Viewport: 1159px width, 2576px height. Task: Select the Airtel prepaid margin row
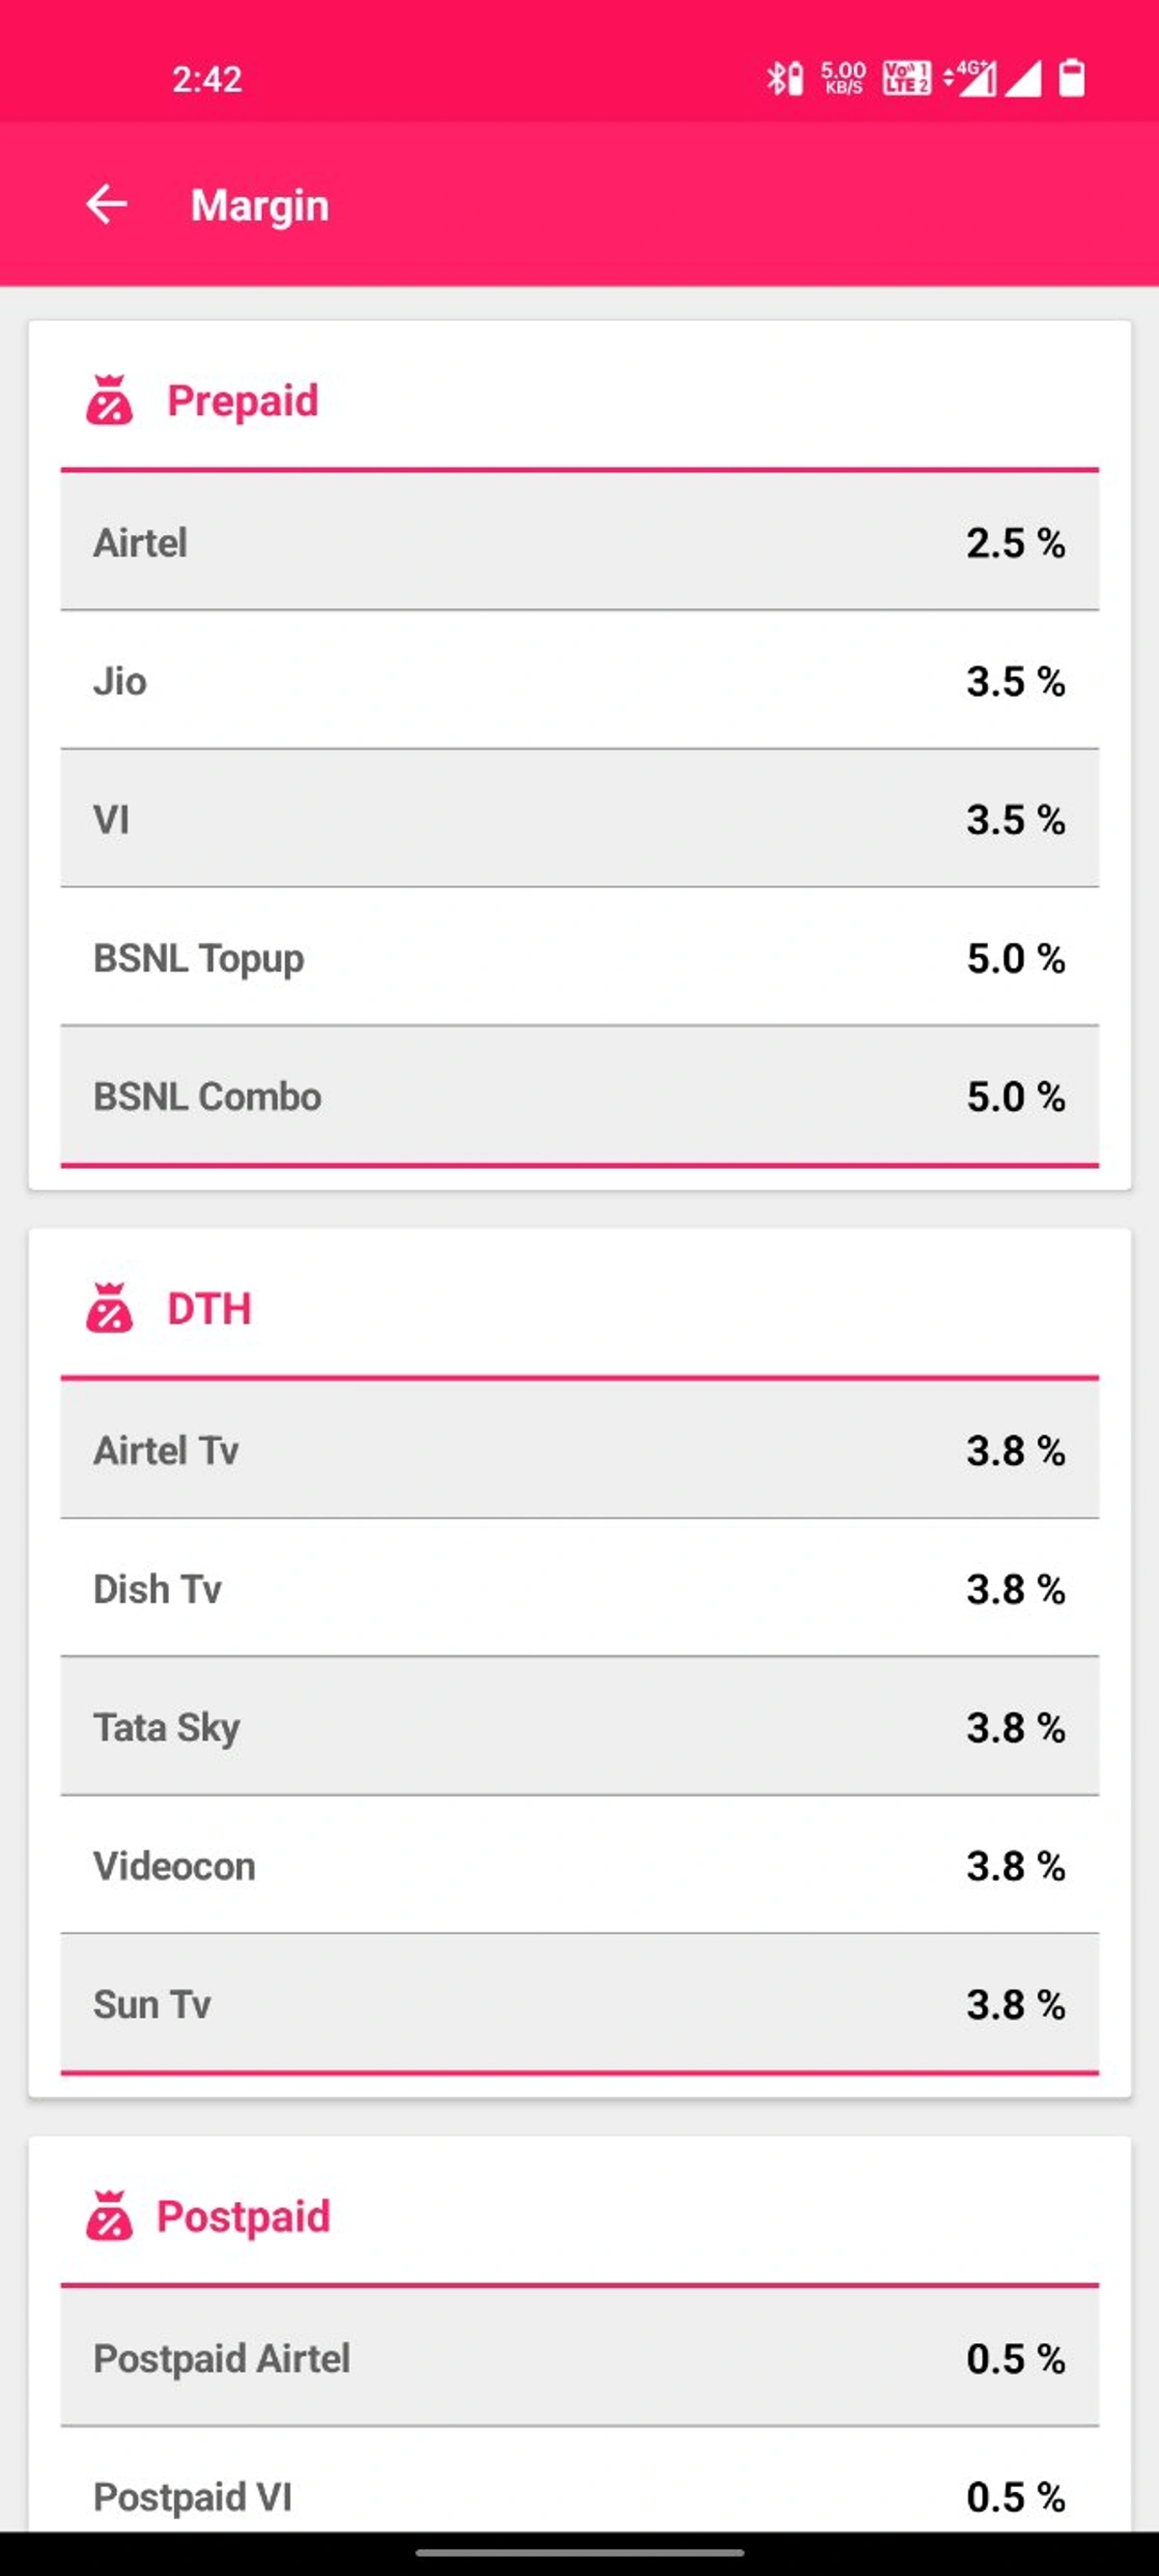click(x=579, y=542)
